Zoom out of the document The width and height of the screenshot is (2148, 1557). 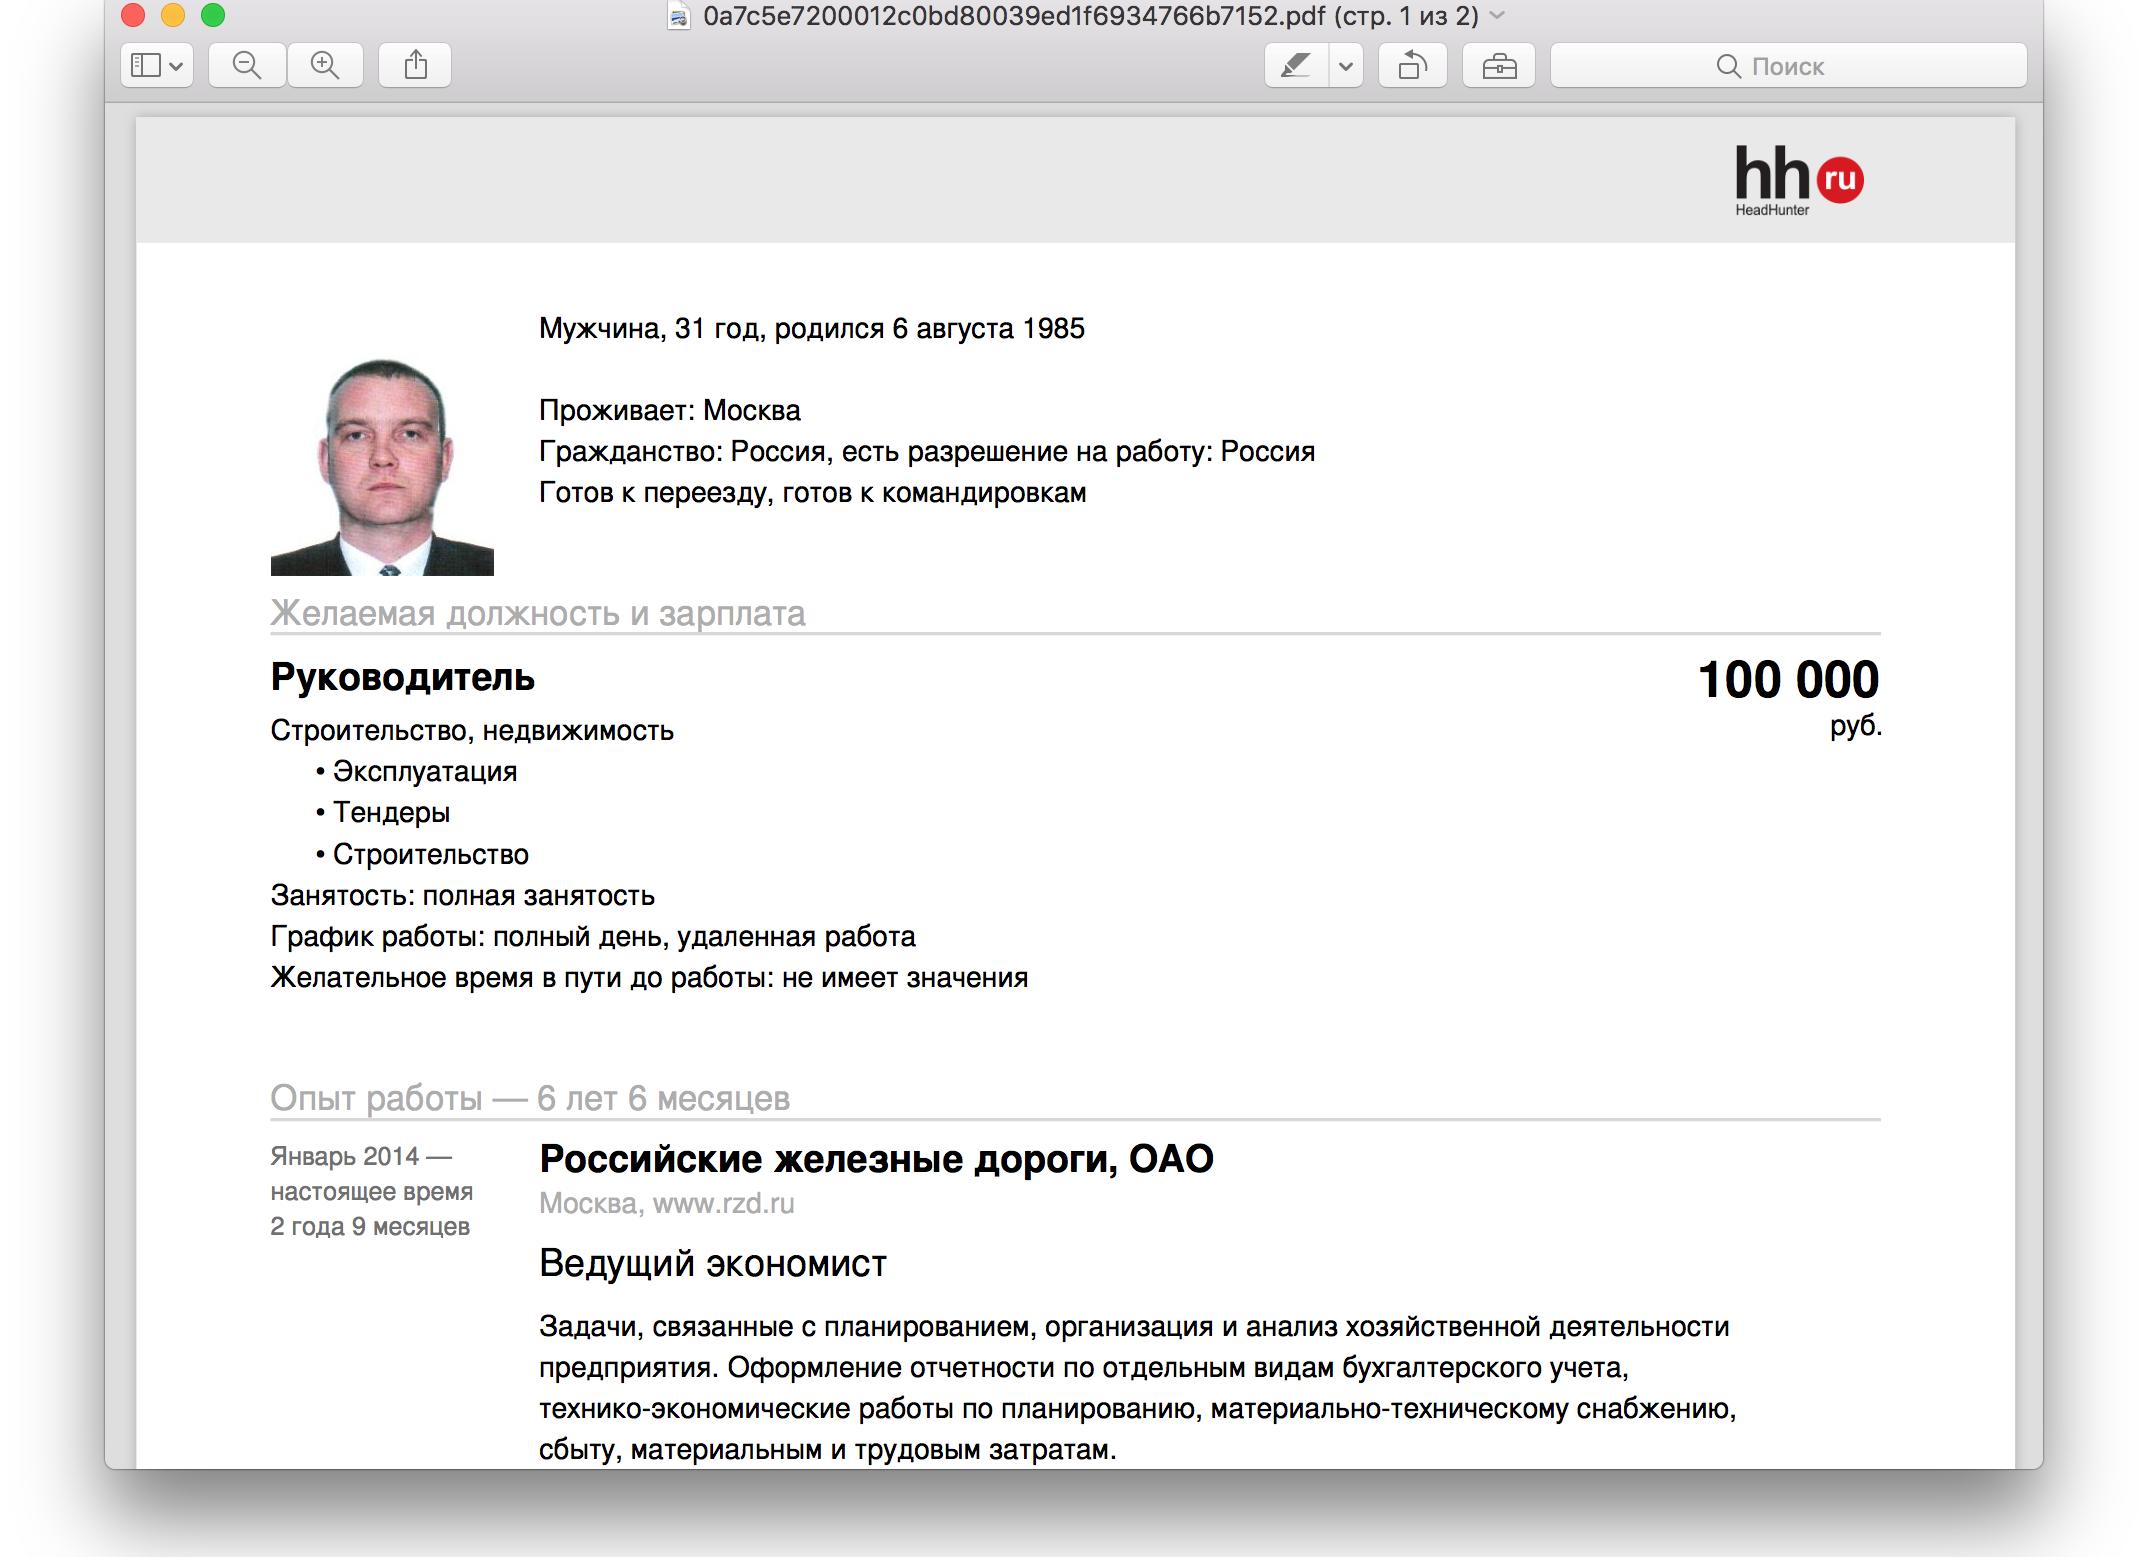click(x=247, y=65)
